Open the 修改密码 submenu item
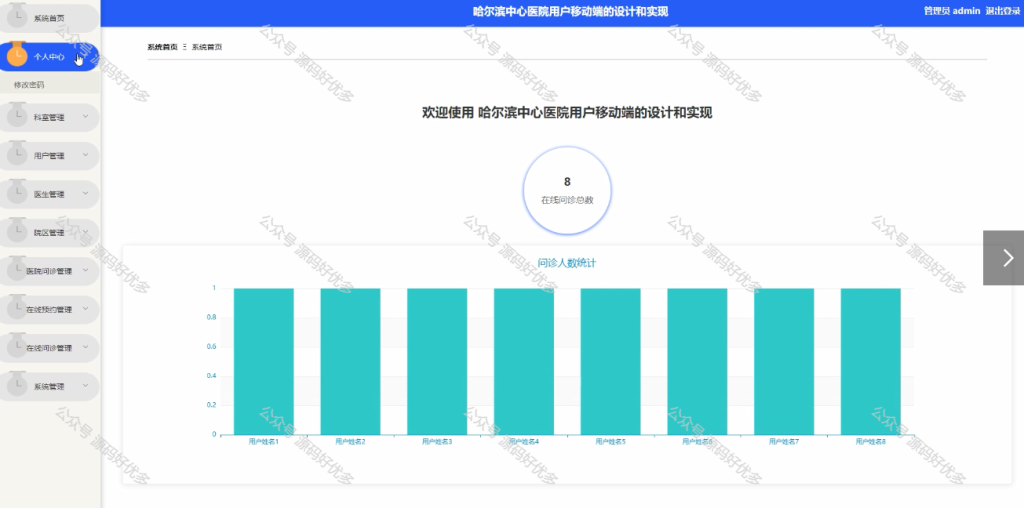 coord(29,85)
